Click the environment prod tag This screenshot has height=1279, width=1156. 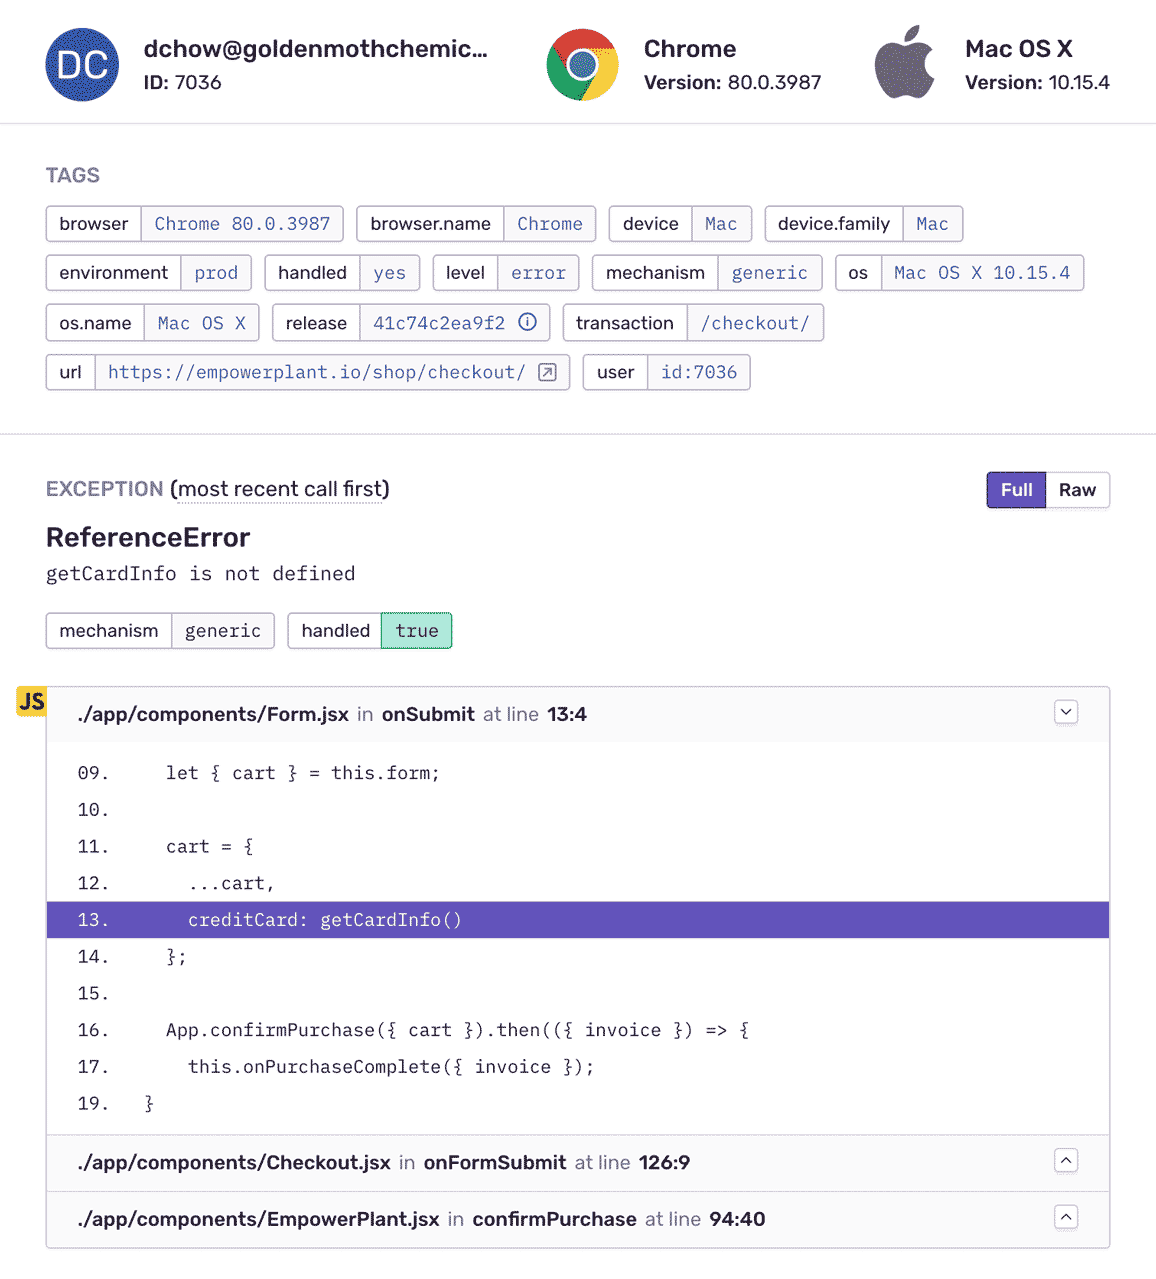[x=216, y=272]
